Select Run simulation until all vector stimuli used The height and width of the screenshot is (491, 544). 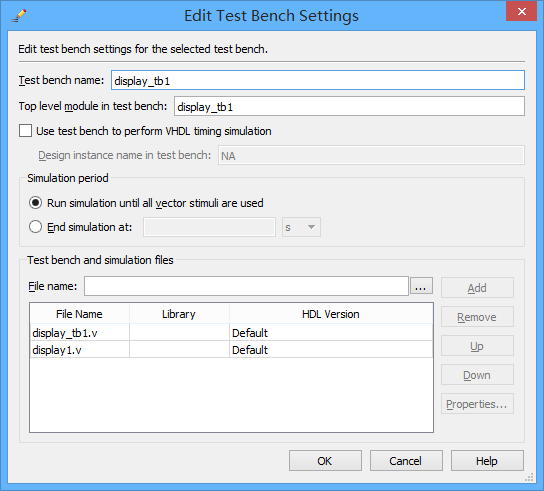click(x=35, y=203)
